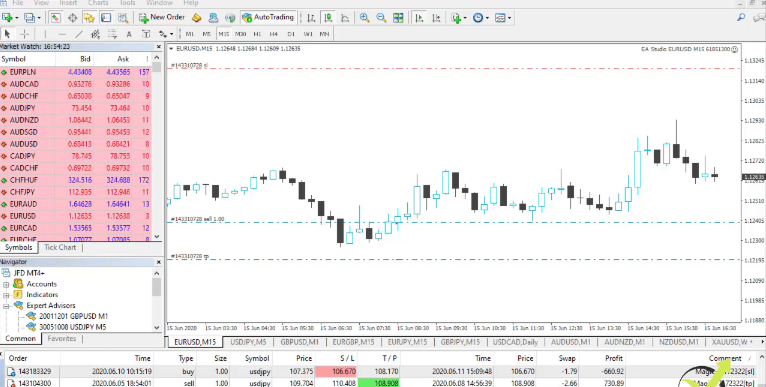The image size is (766, 387).
Task: Sort orders by the Profit column header
Action: click(614, 358)
